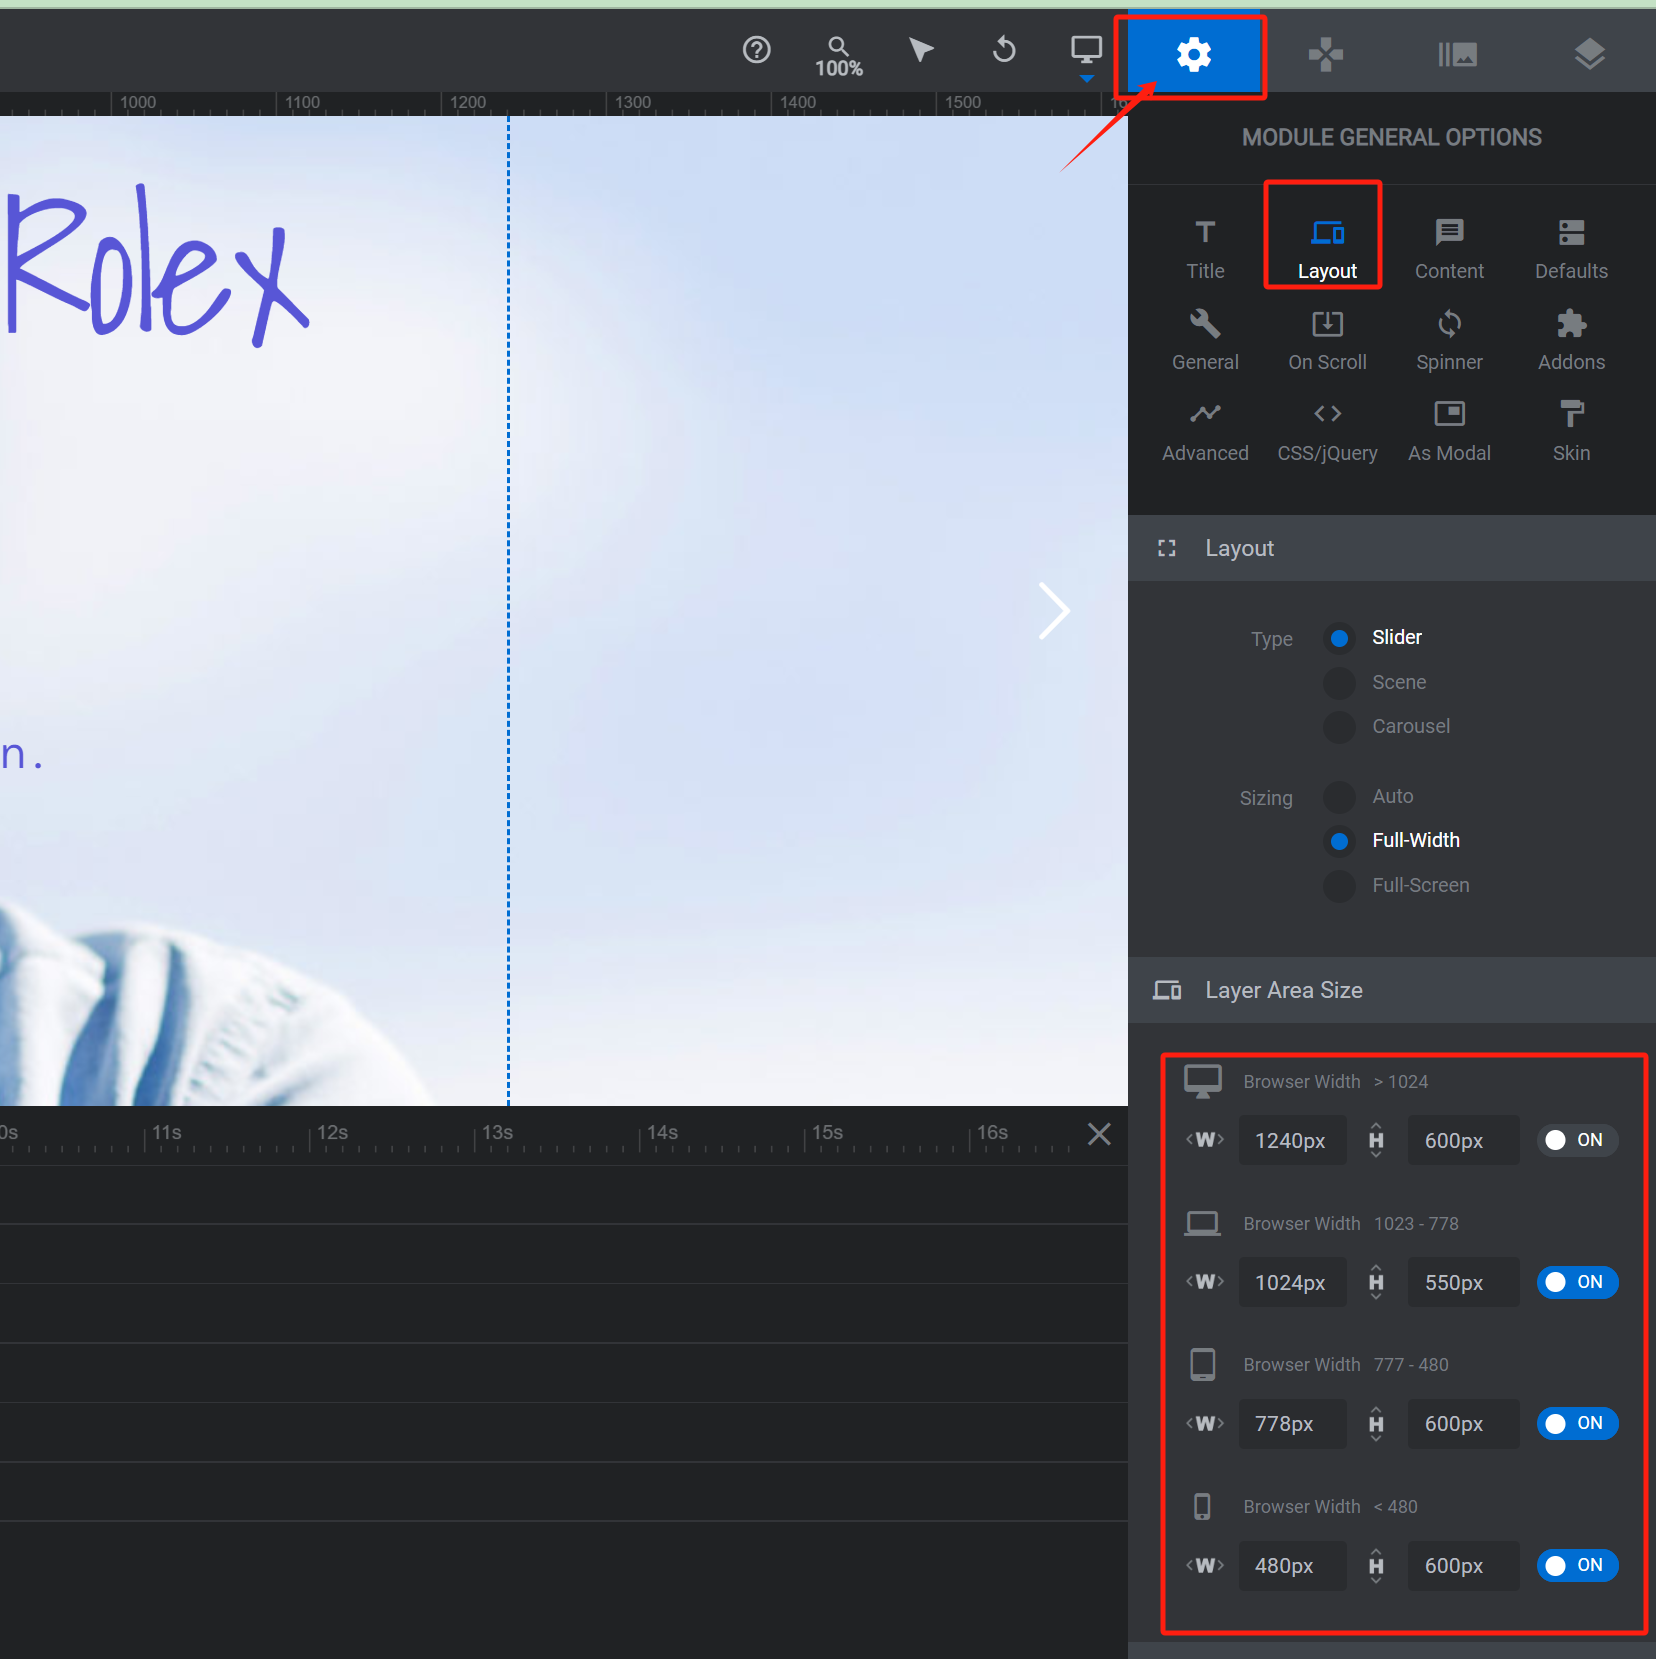
Task: Toggle the desktop size ON switch
Action: point(1577,1140)
